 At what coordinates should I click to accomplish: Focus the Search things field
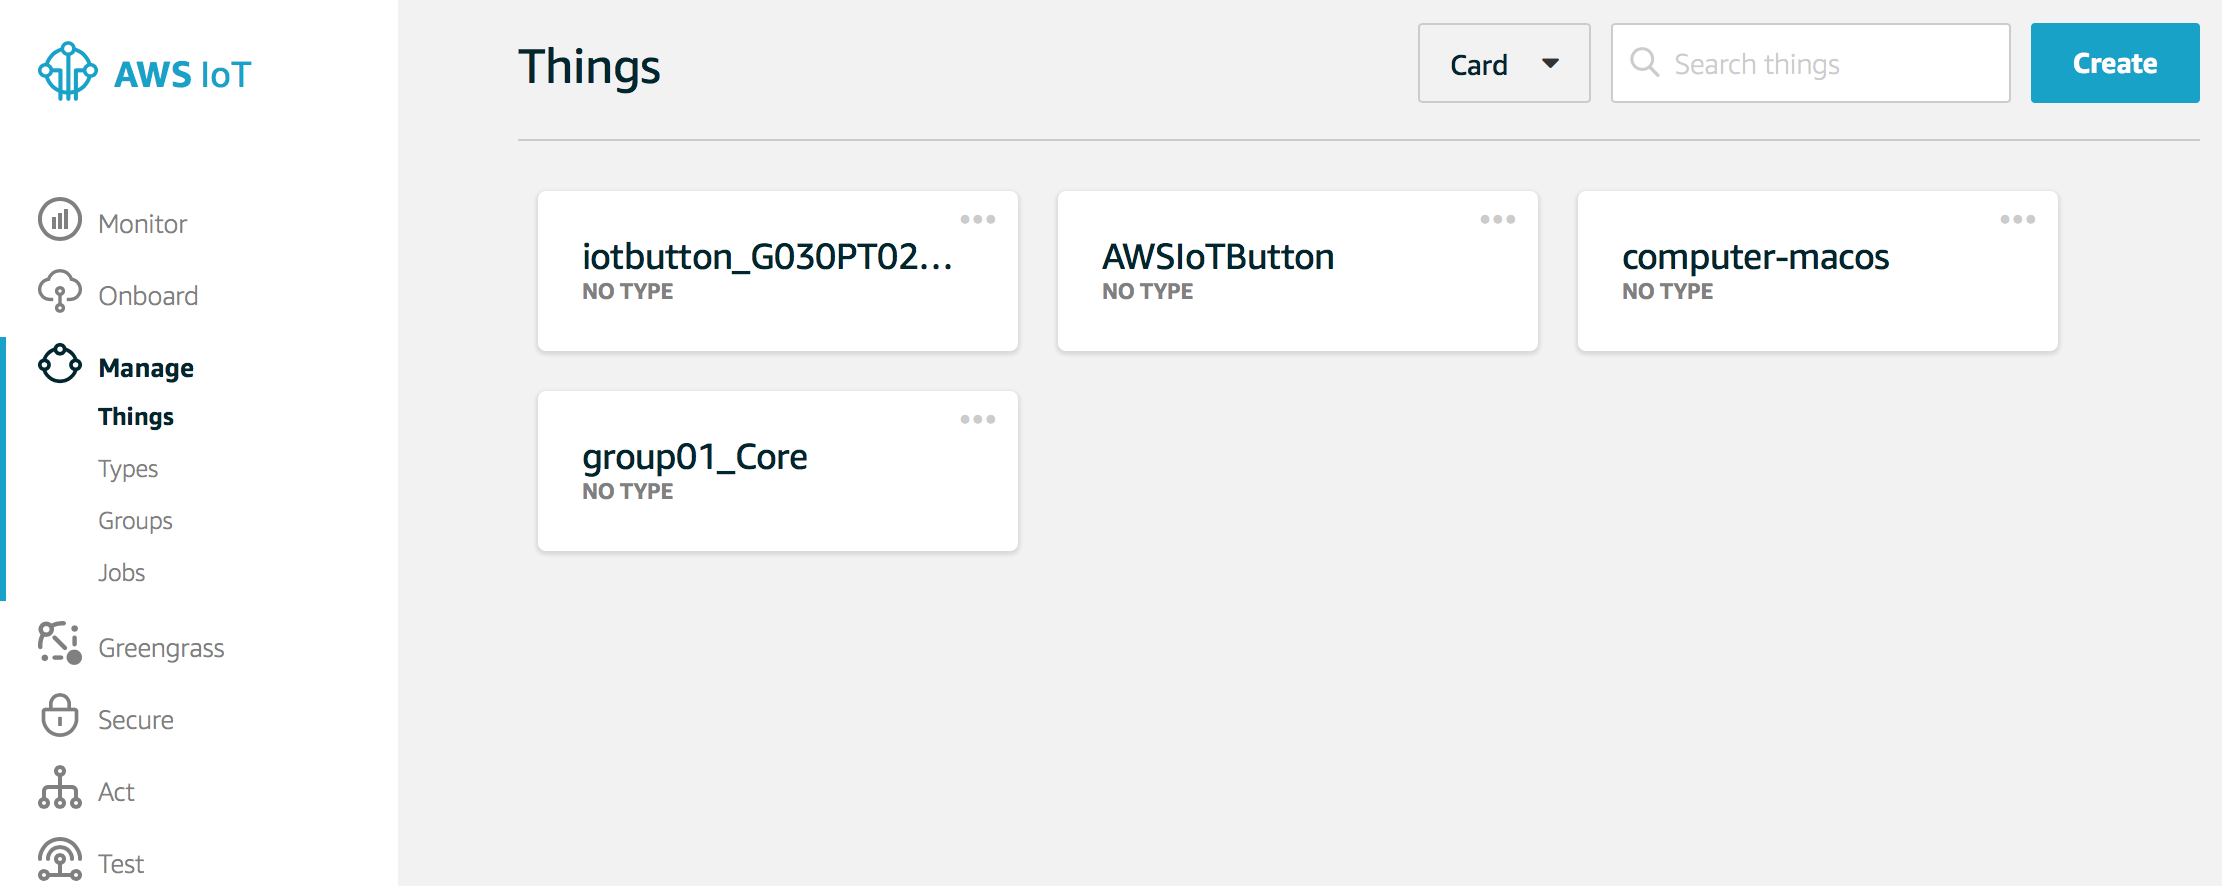pyautogui.click(x=1811, y=63)
